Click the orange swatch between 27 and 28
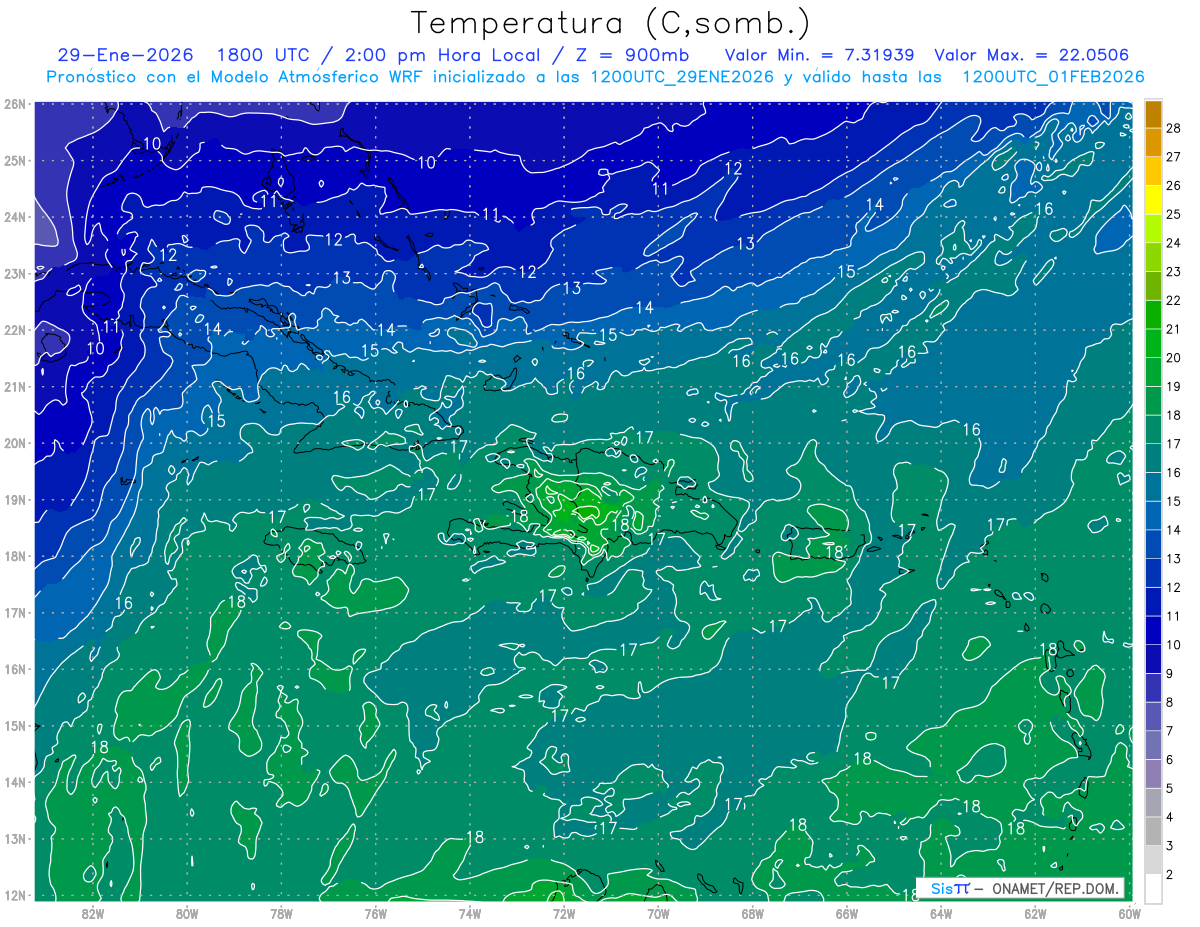 [x=1153, y=142]
